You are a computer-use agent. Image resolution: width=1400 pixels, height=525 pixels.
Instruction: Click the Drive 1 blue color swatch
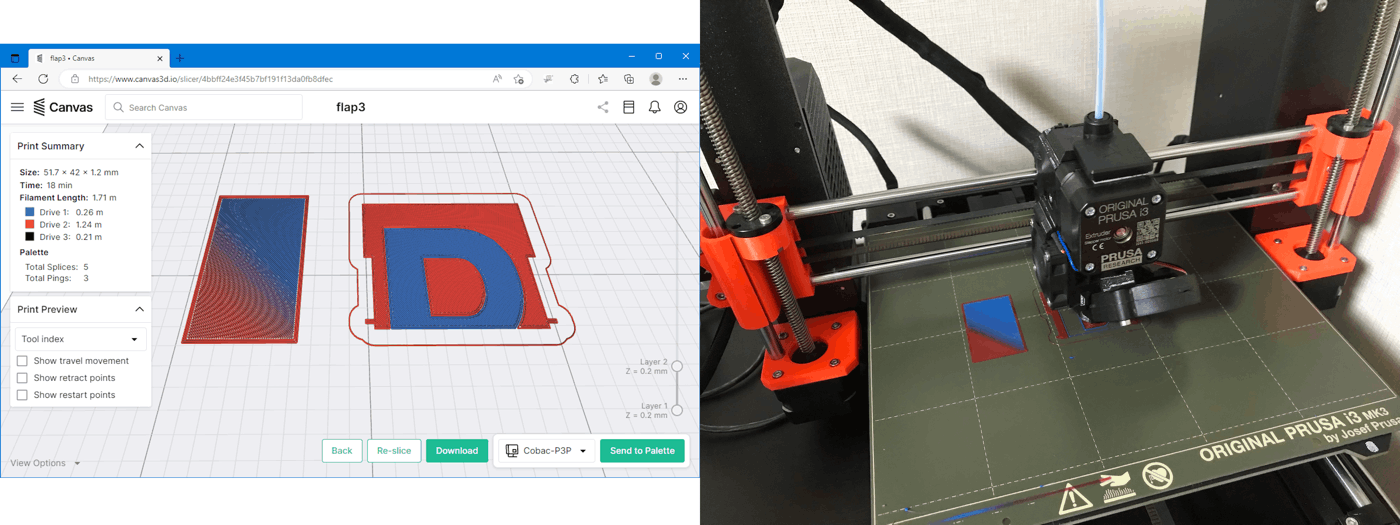[x=29, y=212]
